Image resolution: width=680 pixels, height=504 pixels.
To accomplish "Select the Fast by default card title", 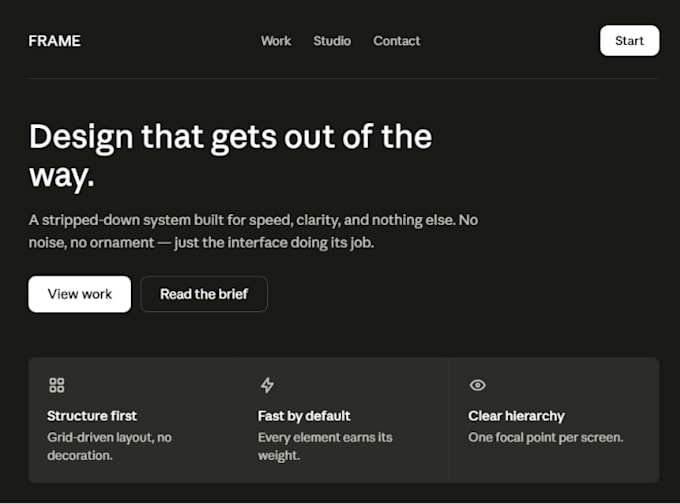I will (x=304, y=416).
